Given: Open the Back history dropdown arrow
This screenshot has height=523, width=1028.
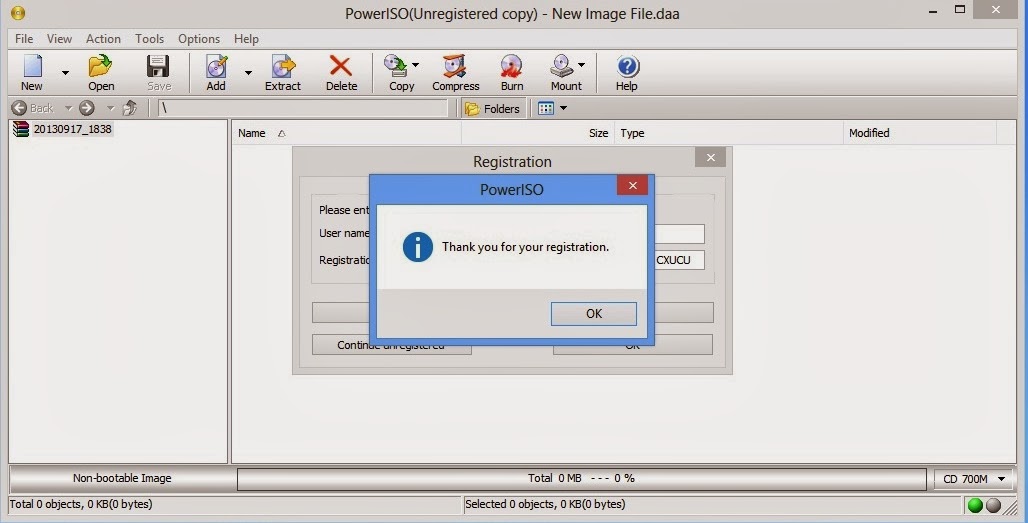Looking at the screenshot, I should click(68, 108).
